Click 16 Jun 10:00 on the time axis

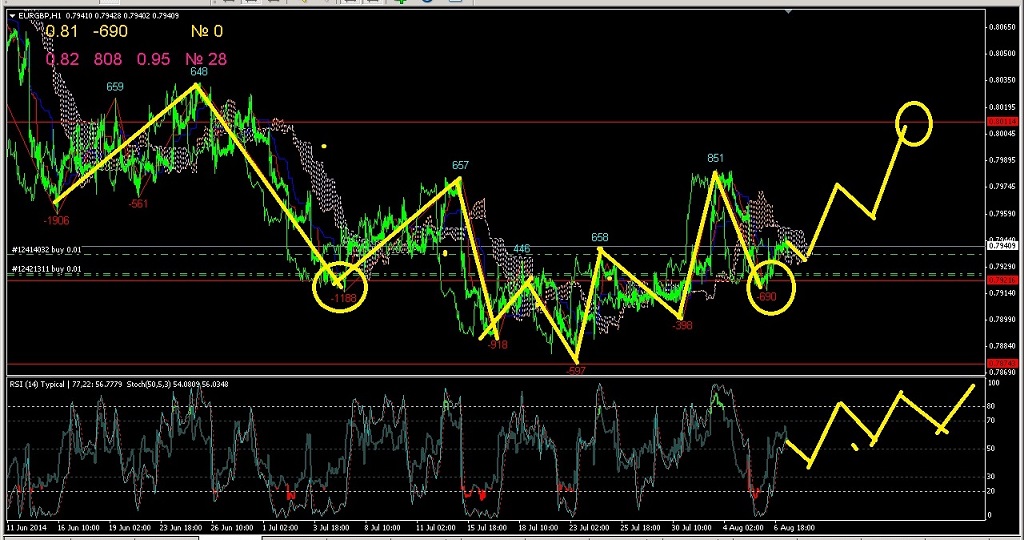coord(78,527)
